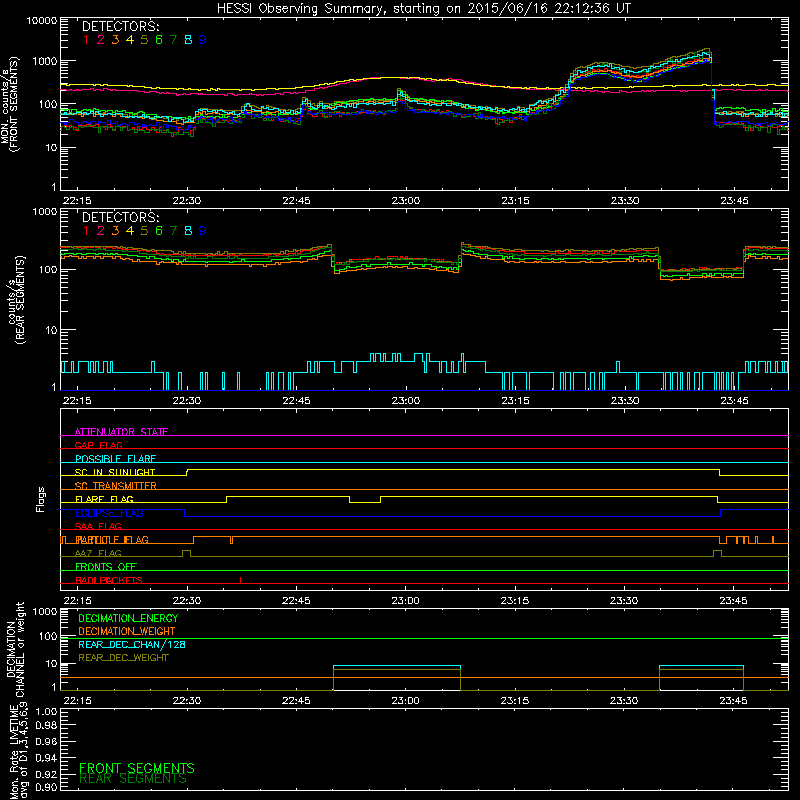
Task: Select green detector 6 in the rear segments legend
Action: (159, 231)
